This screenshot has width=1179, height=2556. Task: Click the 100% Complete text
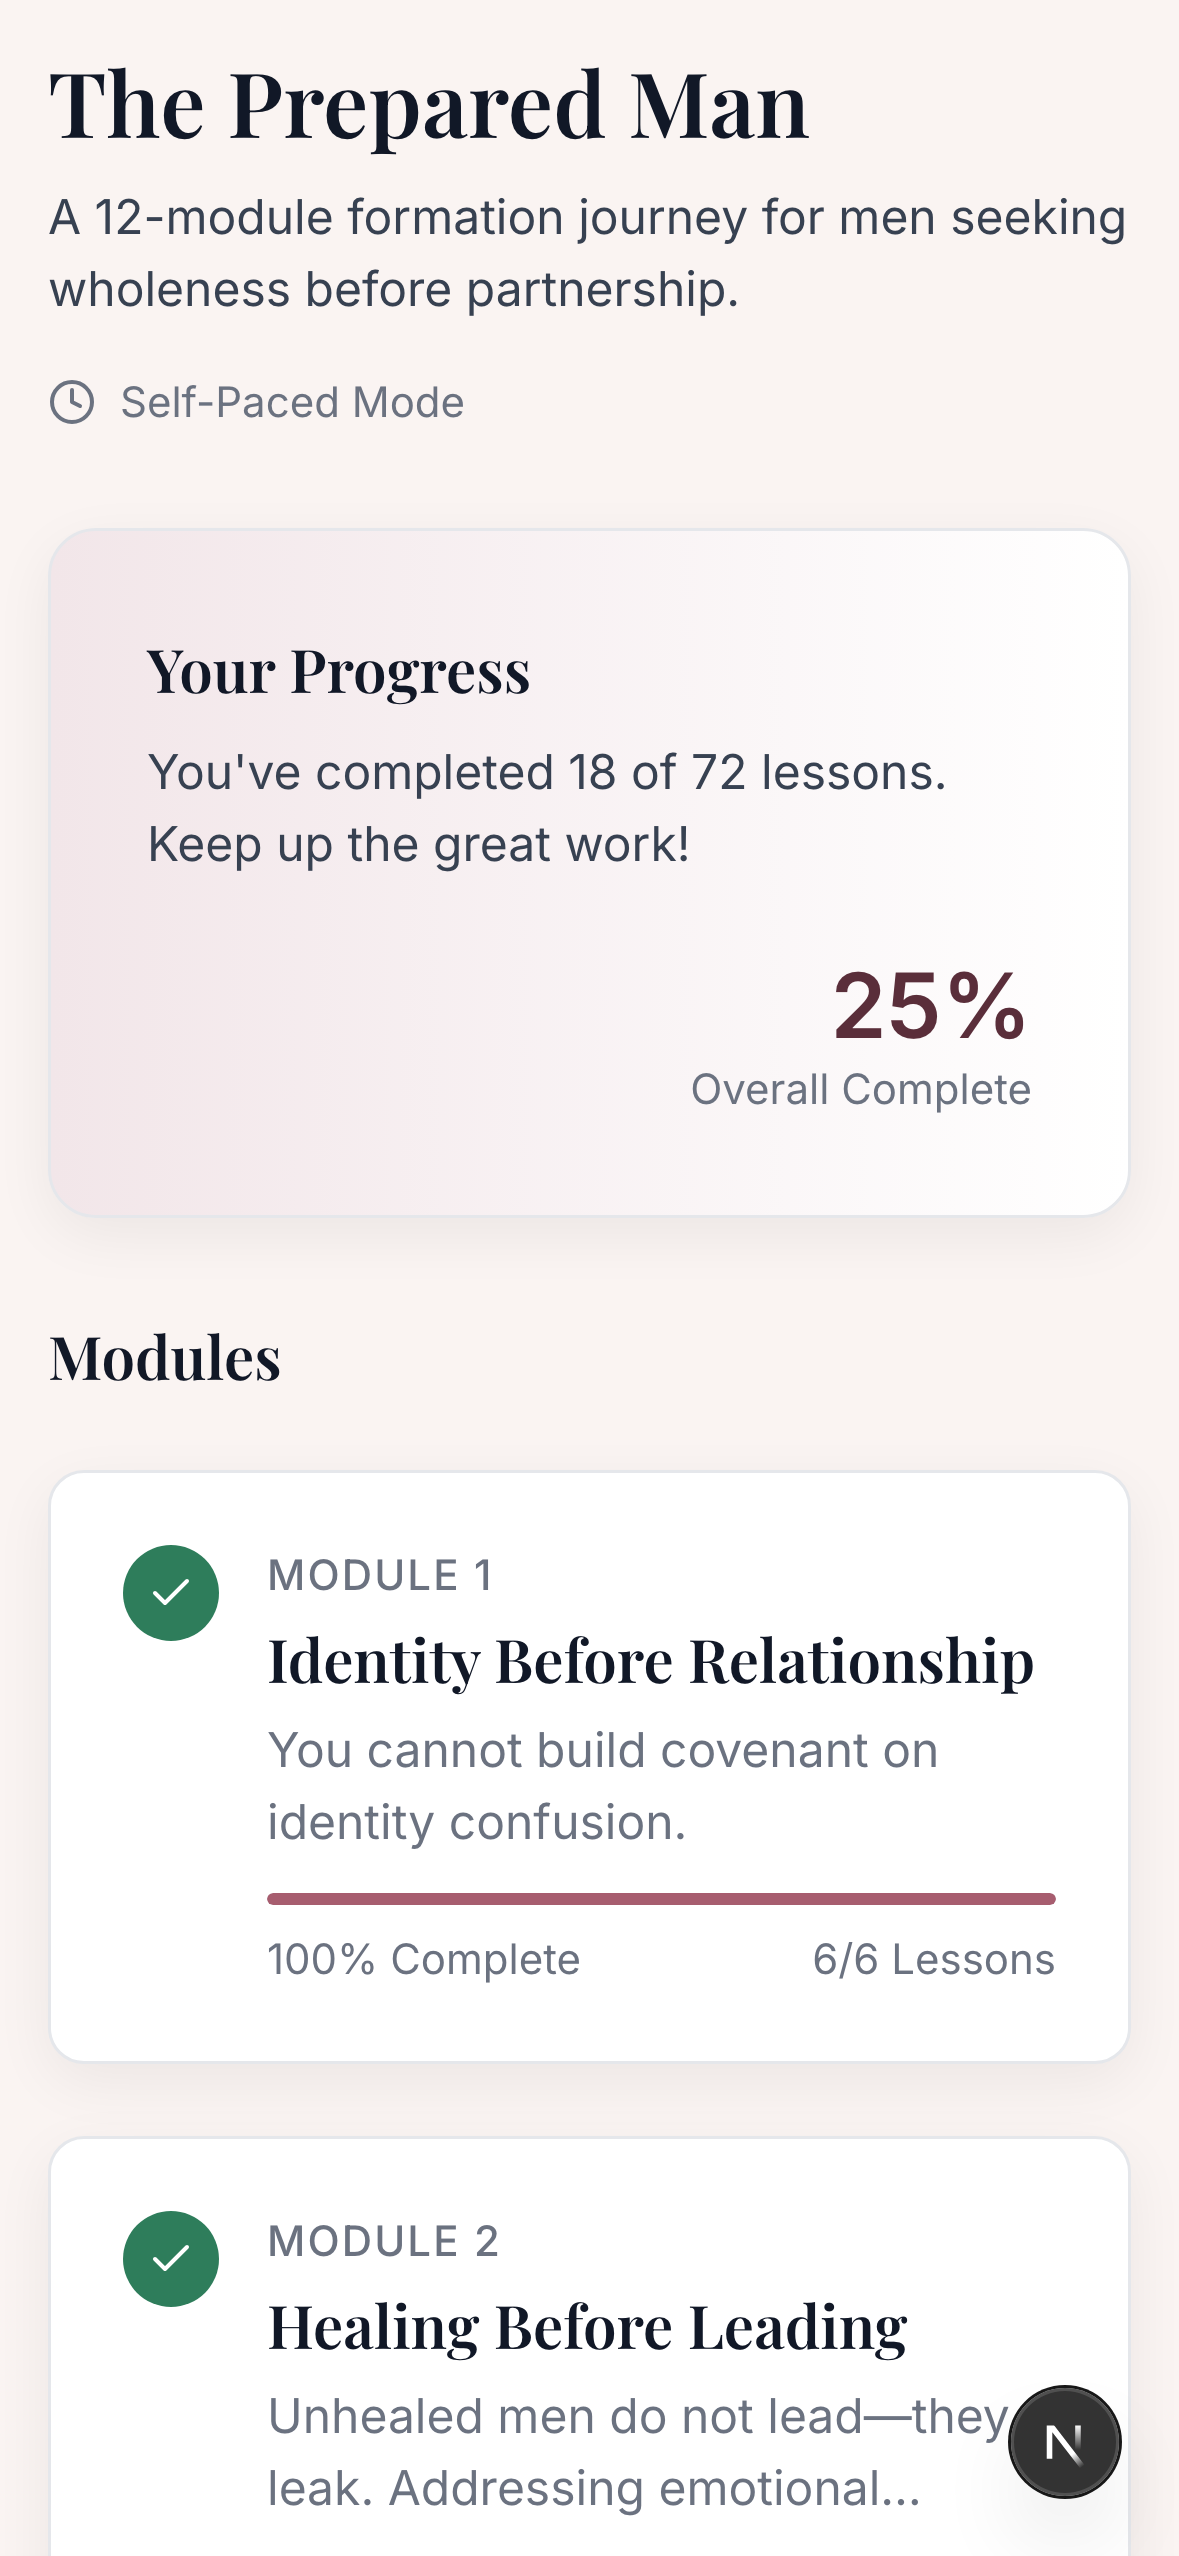421,1958
